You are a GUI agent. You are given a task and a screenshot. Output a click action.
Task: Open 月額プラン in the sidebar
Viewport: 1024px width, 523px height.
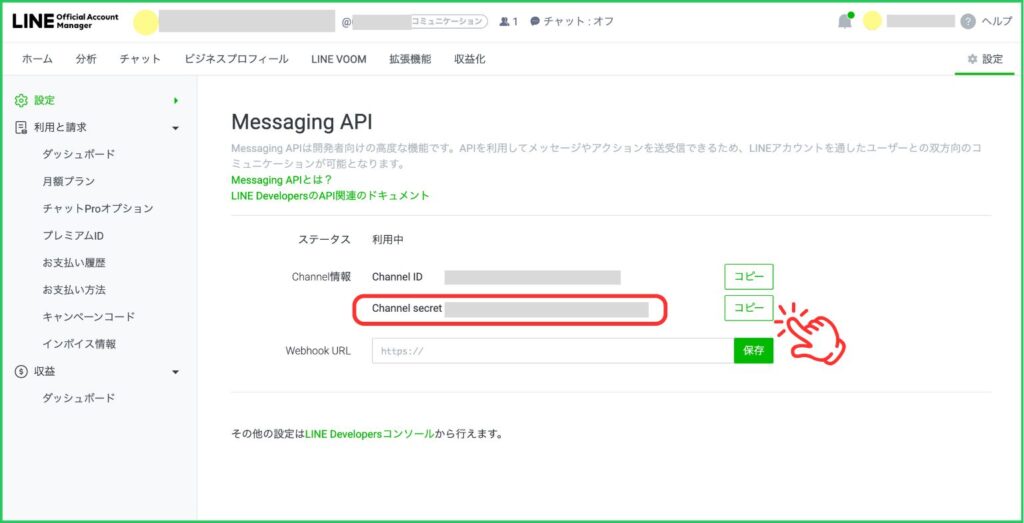(69, 182)
